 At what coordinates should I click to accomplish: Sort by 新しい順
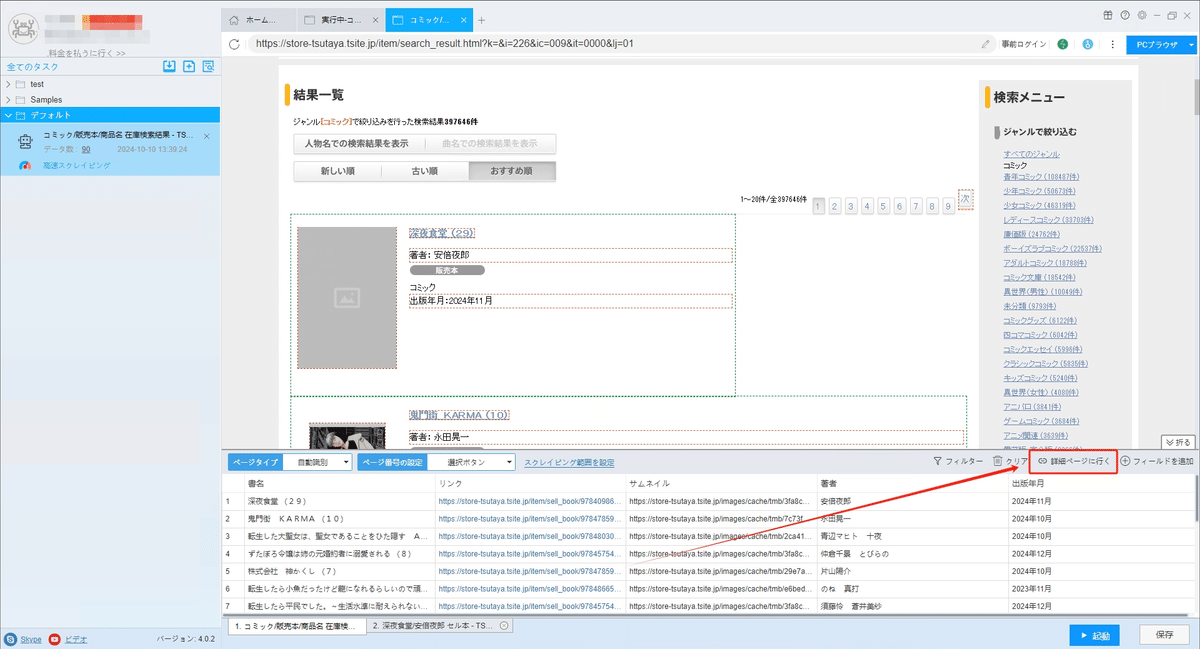(x=339, y=171)
